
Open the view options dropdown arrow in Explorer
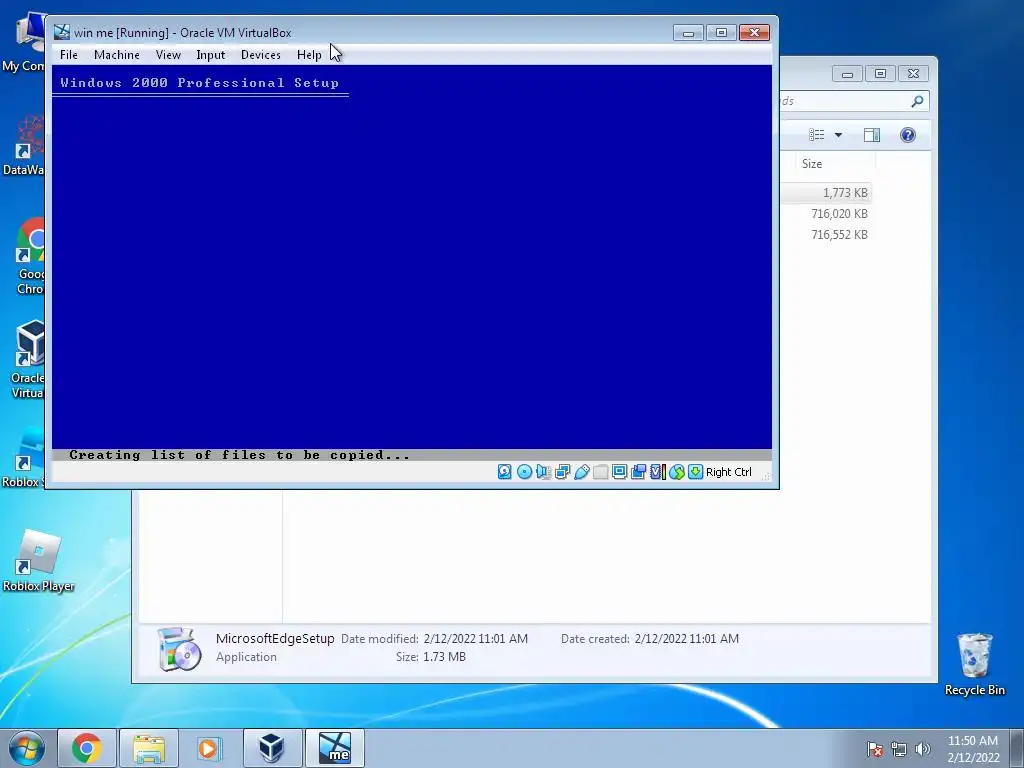point(839,135)
